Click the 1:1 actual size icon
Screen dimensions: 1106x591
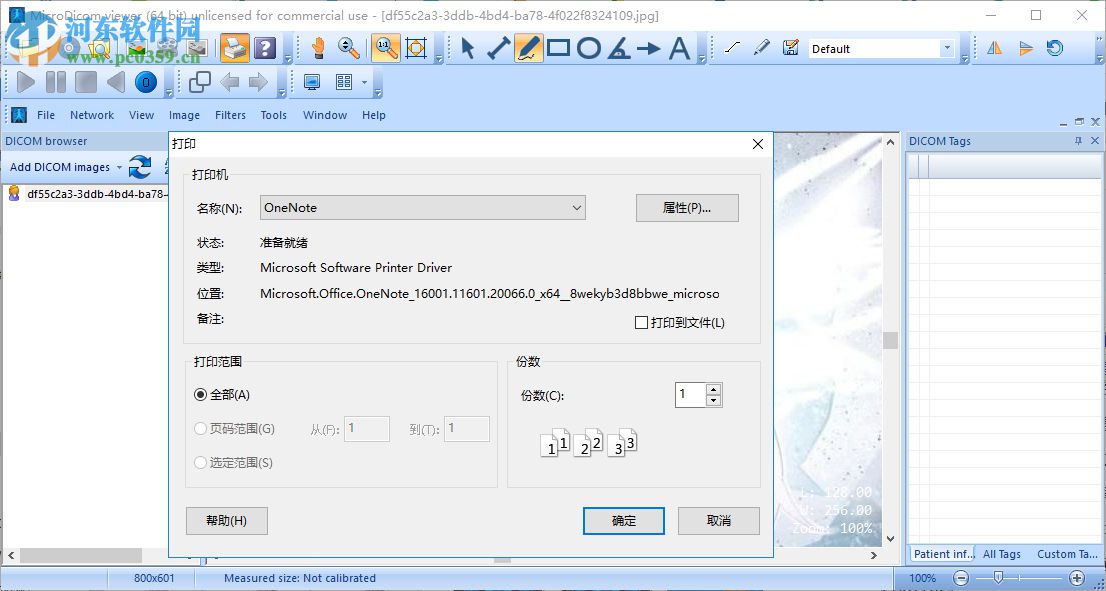385,47
